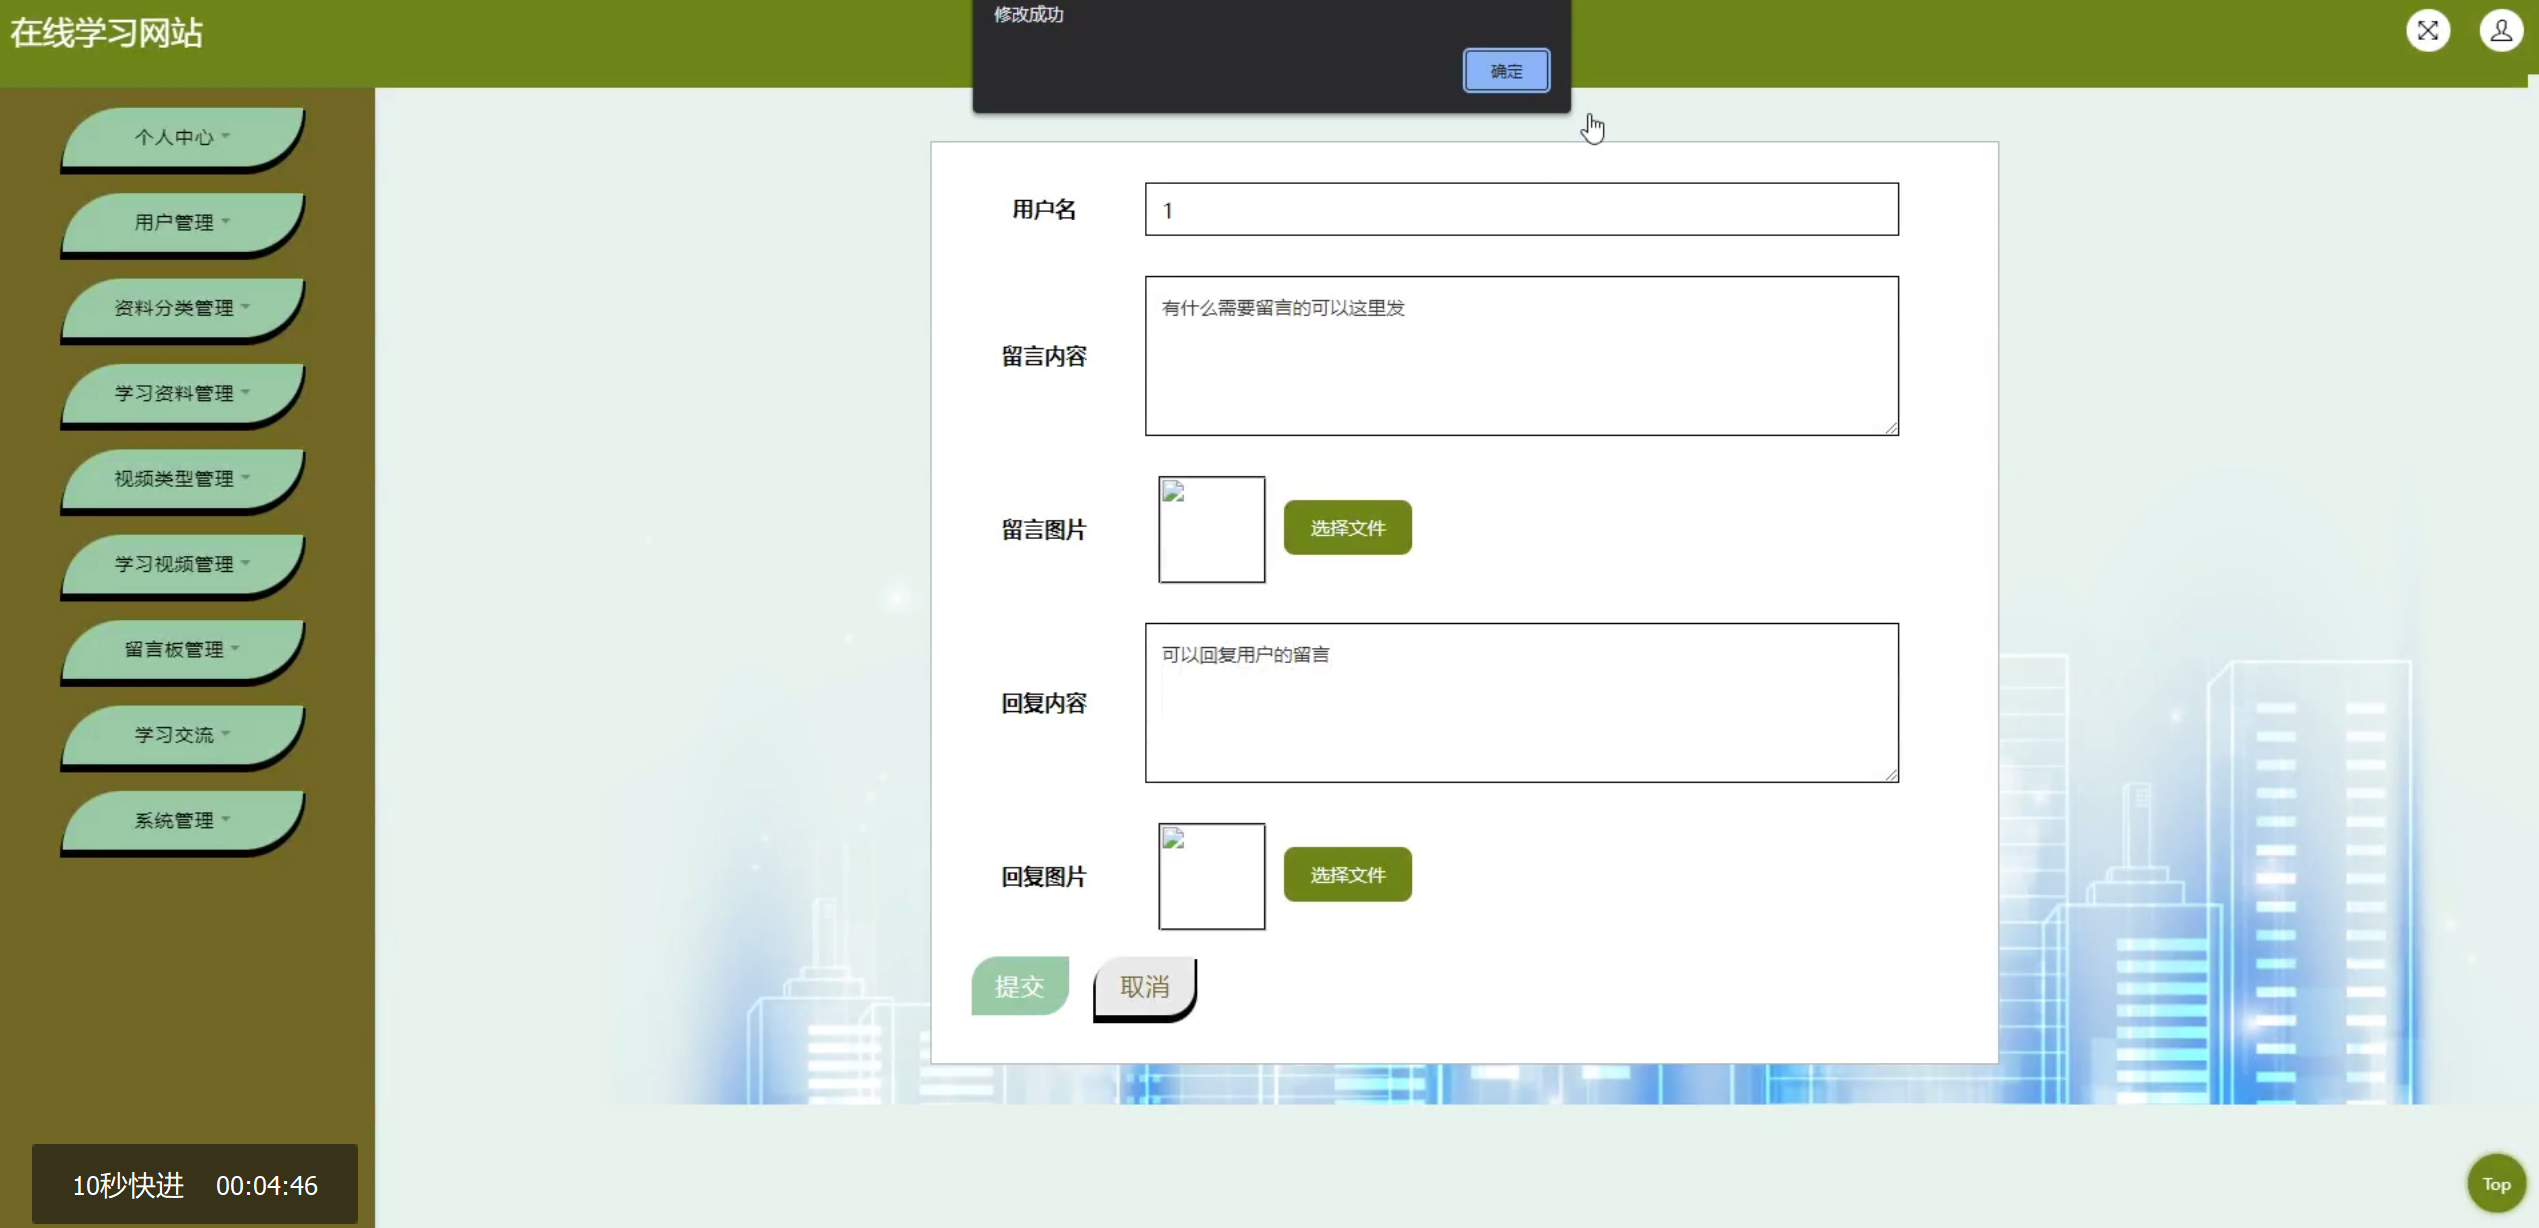The height and width of the screenshot is (1228, 2539).
Task: Open the 留言板管理 menu
Action: tap(182, 649)
